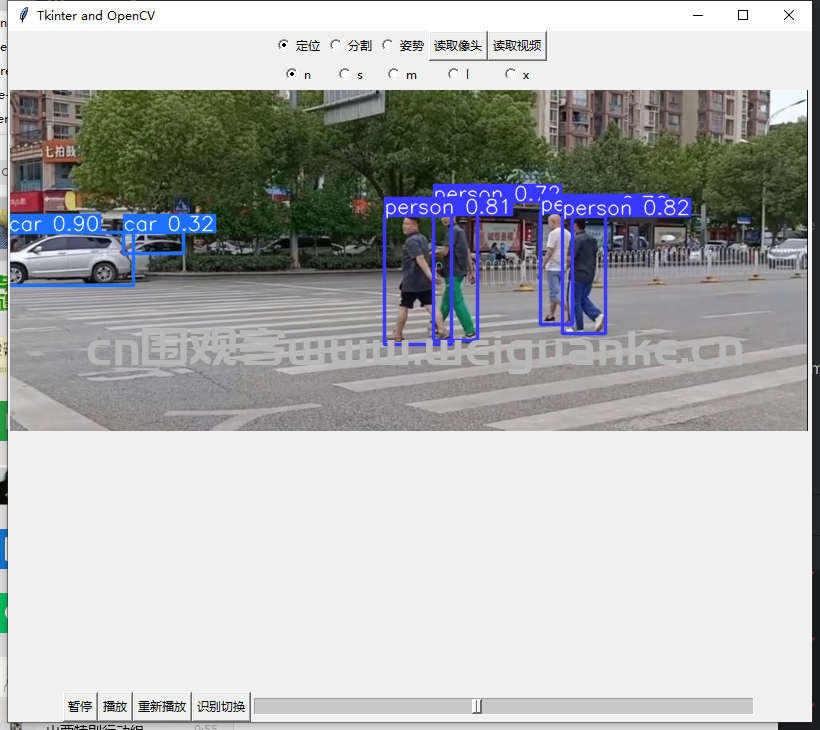
Task: Select model size n radio button
Action: coord(292,74)
